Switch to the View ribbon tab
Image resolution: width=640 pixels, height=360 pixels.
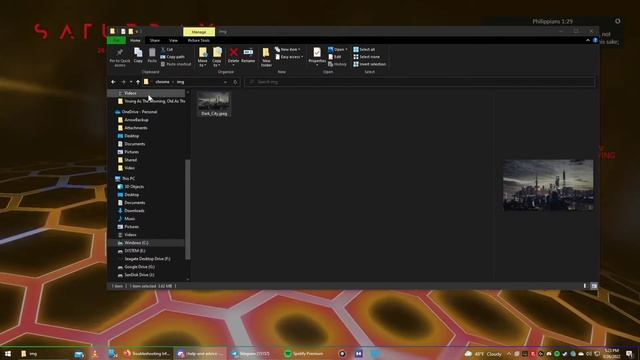click(173, 40)
